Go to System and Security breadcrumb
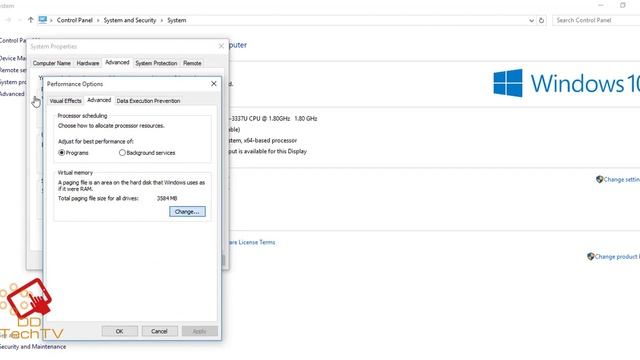The image size is (640, 360). (x=130, y=20)
